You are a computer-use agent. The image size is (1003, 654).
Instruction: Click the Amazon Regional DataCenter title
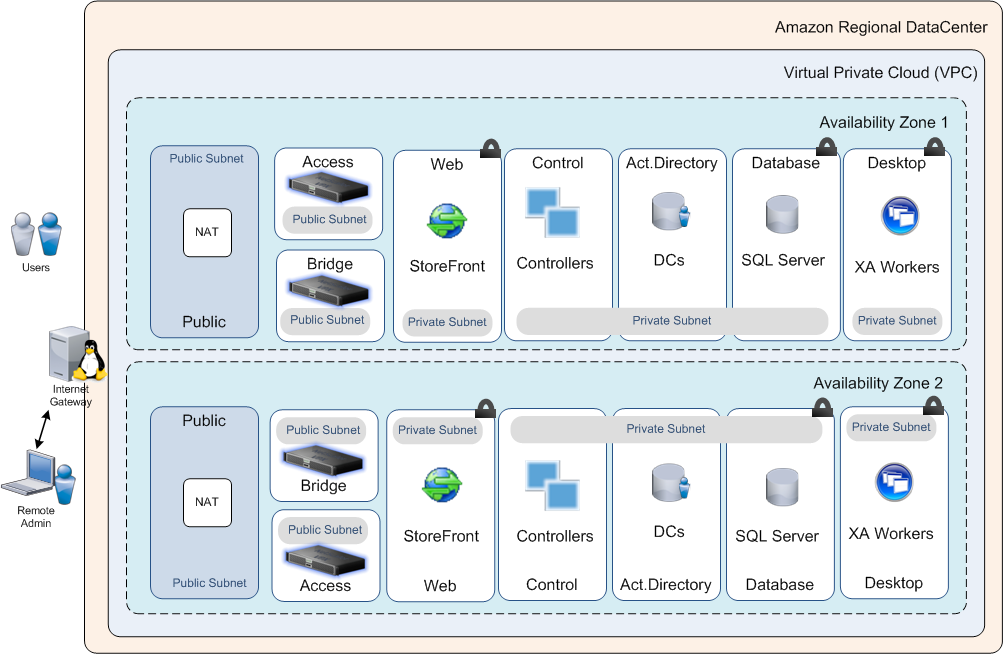pos(880,27)
